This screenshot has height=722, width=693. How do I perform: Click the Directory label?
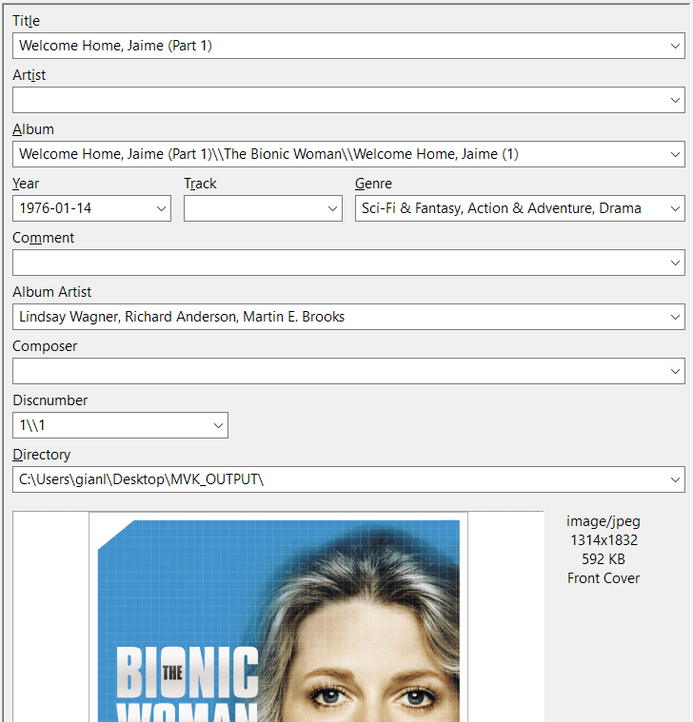41,455
